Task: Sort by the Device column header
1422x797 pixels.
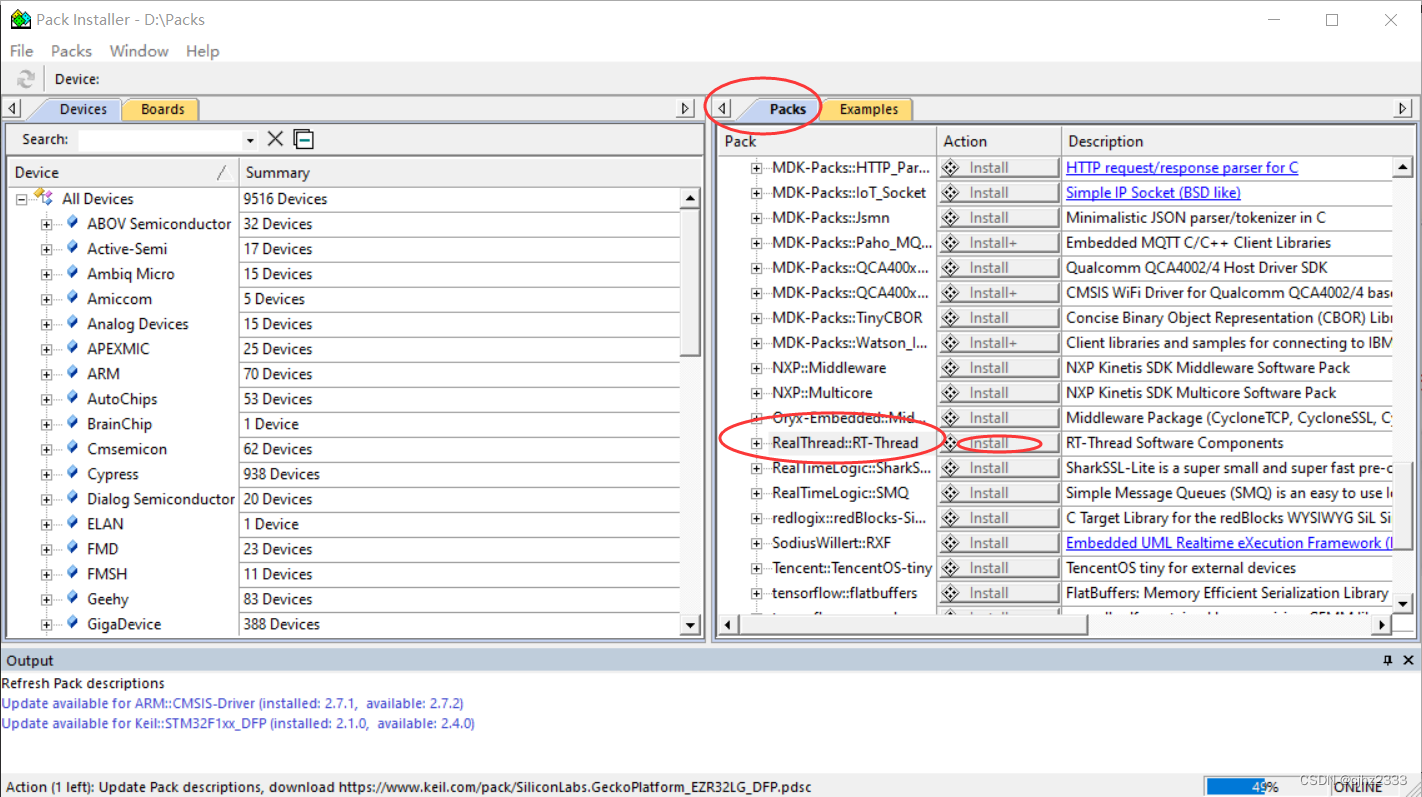Action: click(x=122, y=172)
